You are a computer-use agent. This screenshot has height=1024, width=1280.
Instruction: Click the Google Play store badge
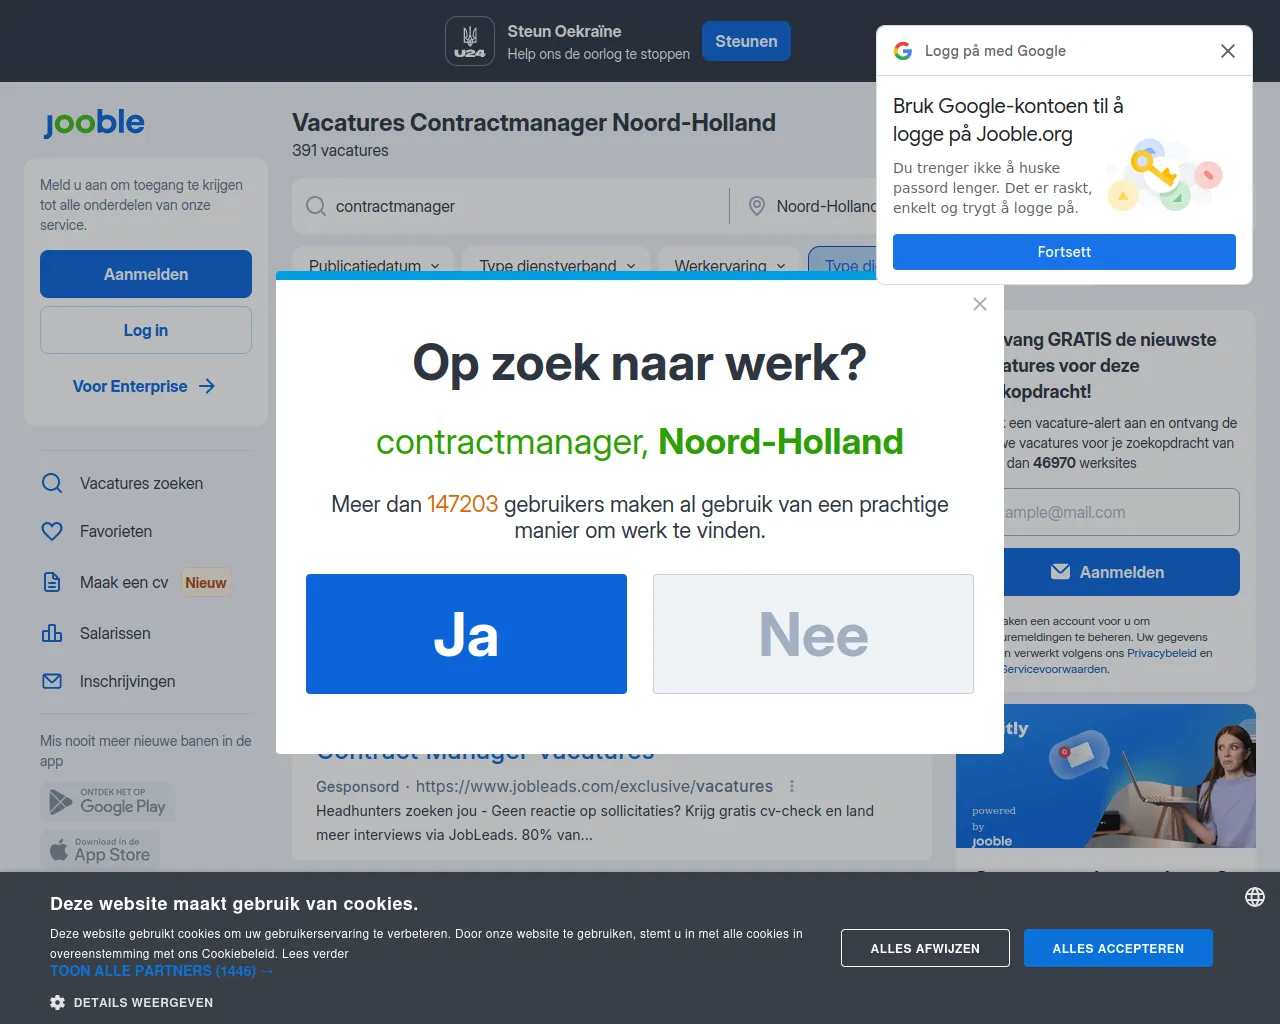point(108,802)
